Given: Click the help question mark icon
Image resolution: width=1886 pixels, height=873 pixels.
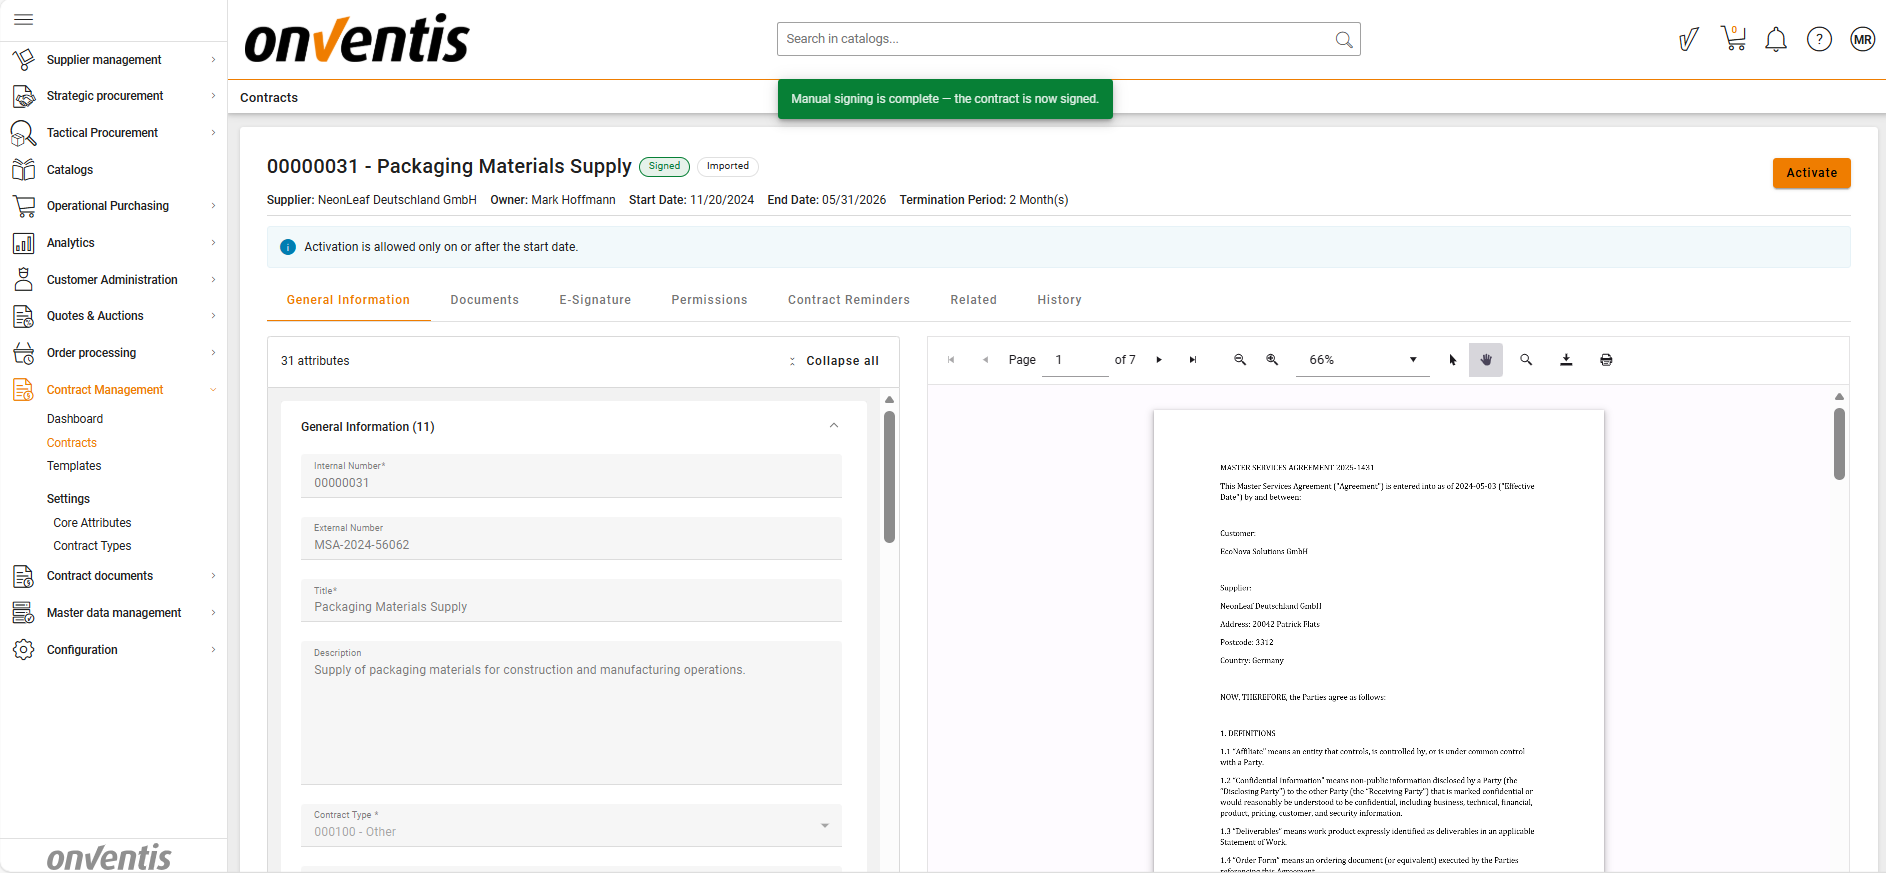Looking at the screenshot, I should pyautogui.click(x=1819, y=40).
